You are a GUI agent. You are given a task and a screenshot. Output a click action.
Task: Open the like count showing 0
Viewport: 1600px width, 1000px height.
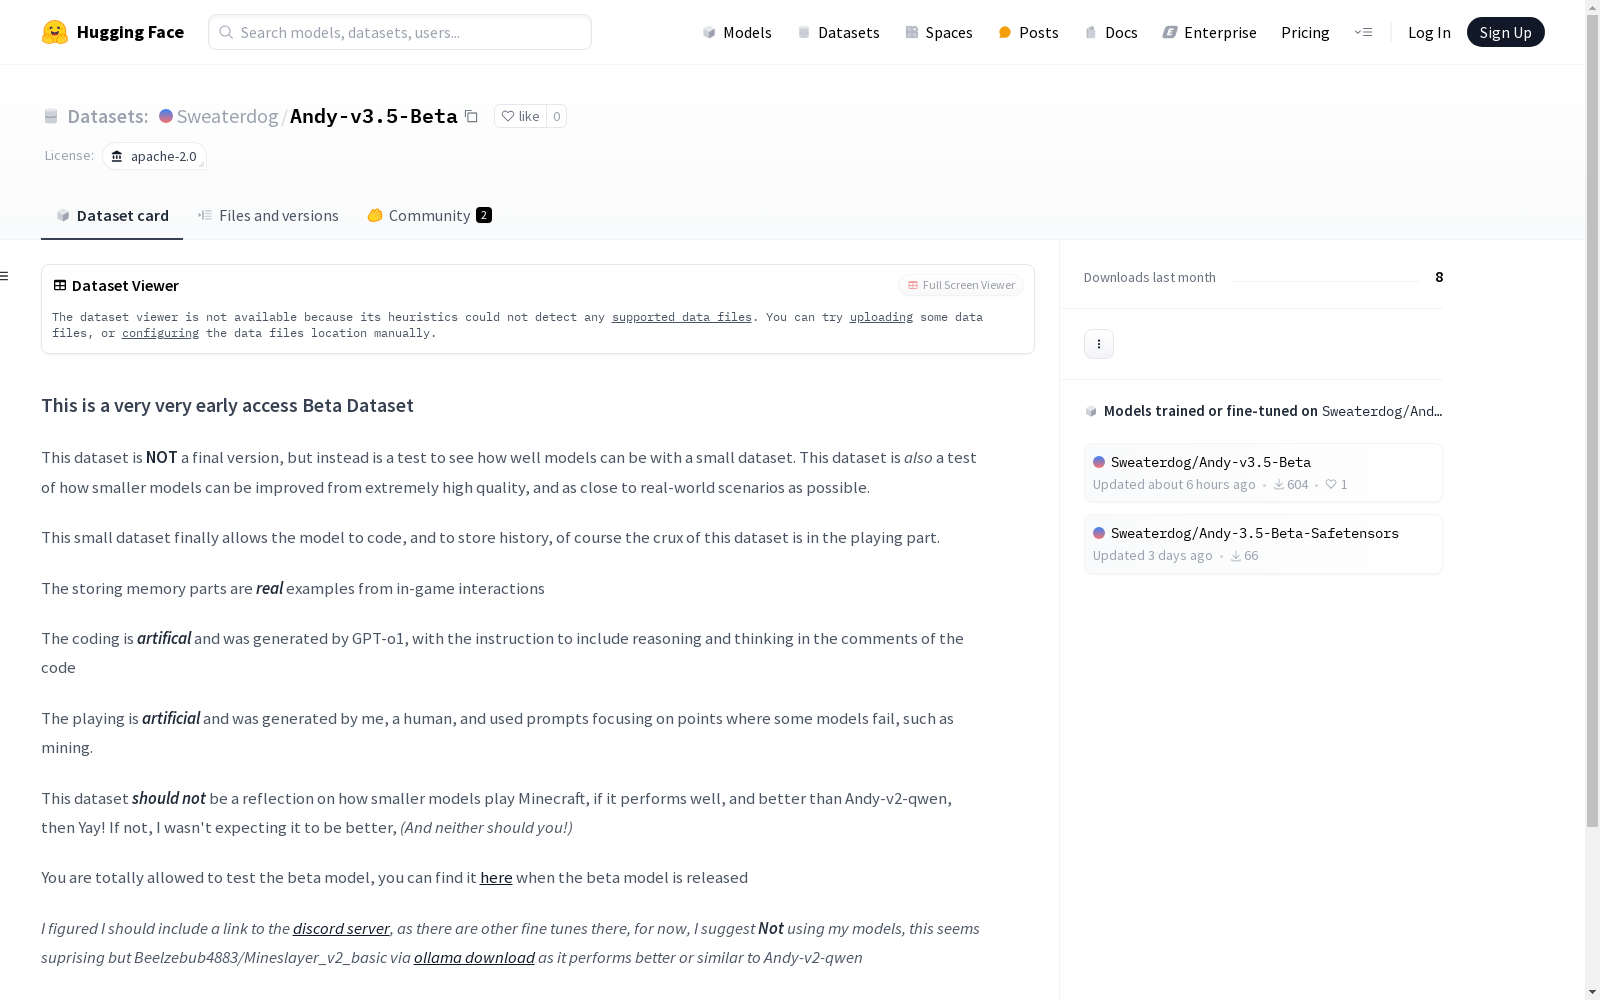557,116
